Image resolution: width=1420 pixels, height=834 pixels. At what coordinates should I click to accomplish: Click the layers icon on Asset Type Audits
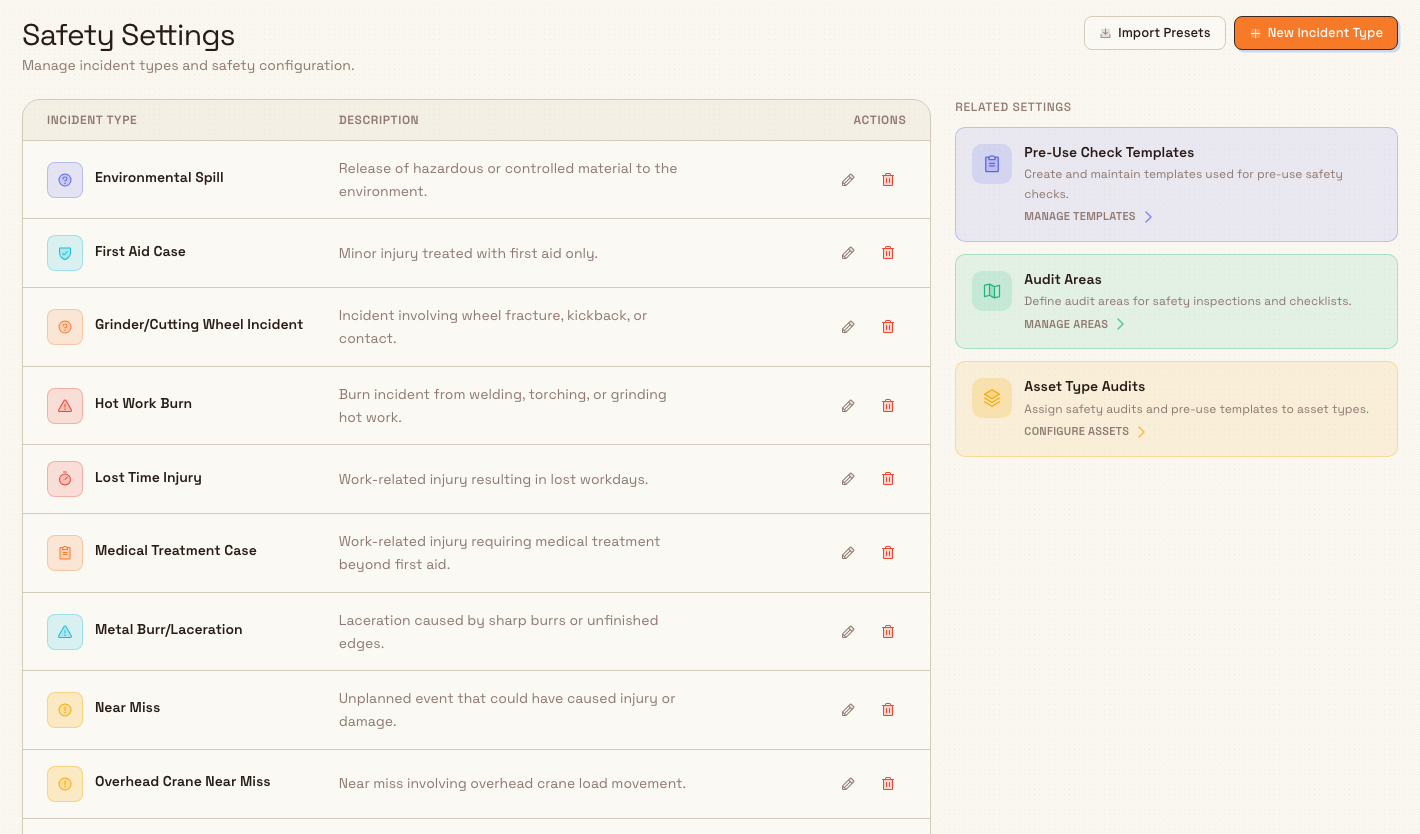click(992, 398)
